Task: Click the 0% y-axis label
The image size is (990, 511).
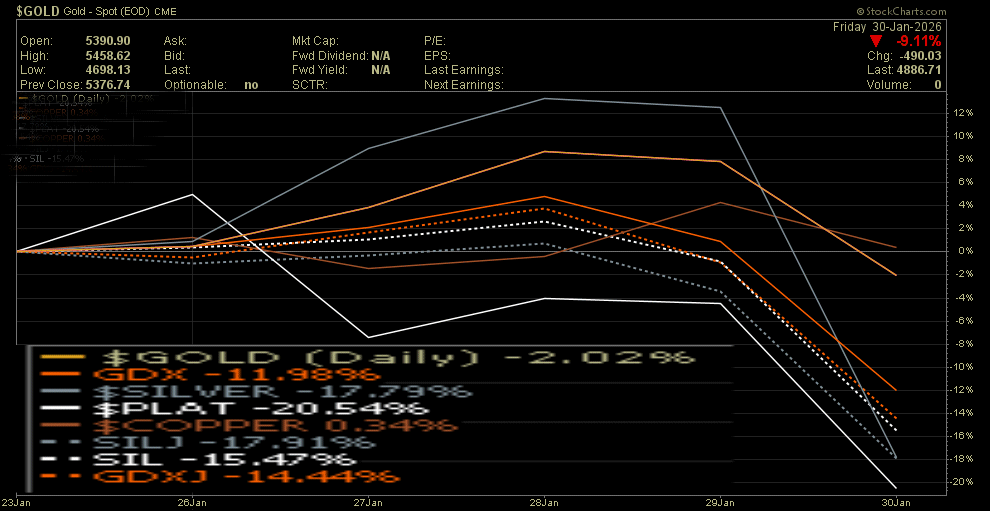Action: click(x=965, y=251)
